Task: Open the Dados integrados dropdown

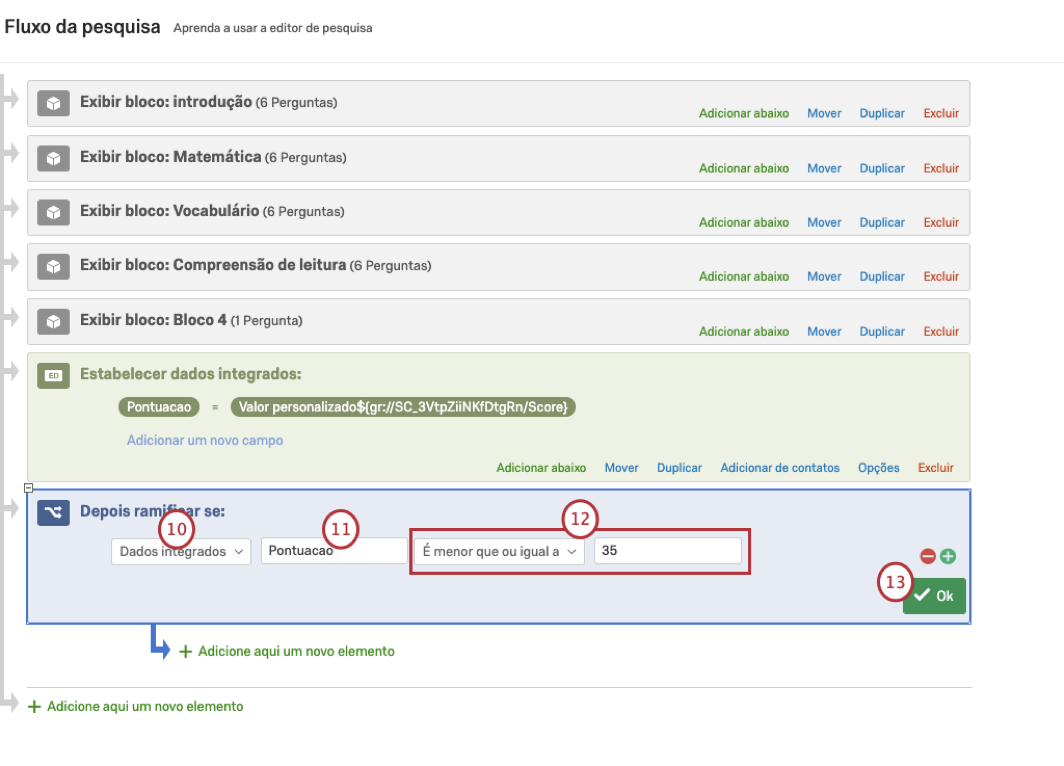Action: [x=181, y=551]
